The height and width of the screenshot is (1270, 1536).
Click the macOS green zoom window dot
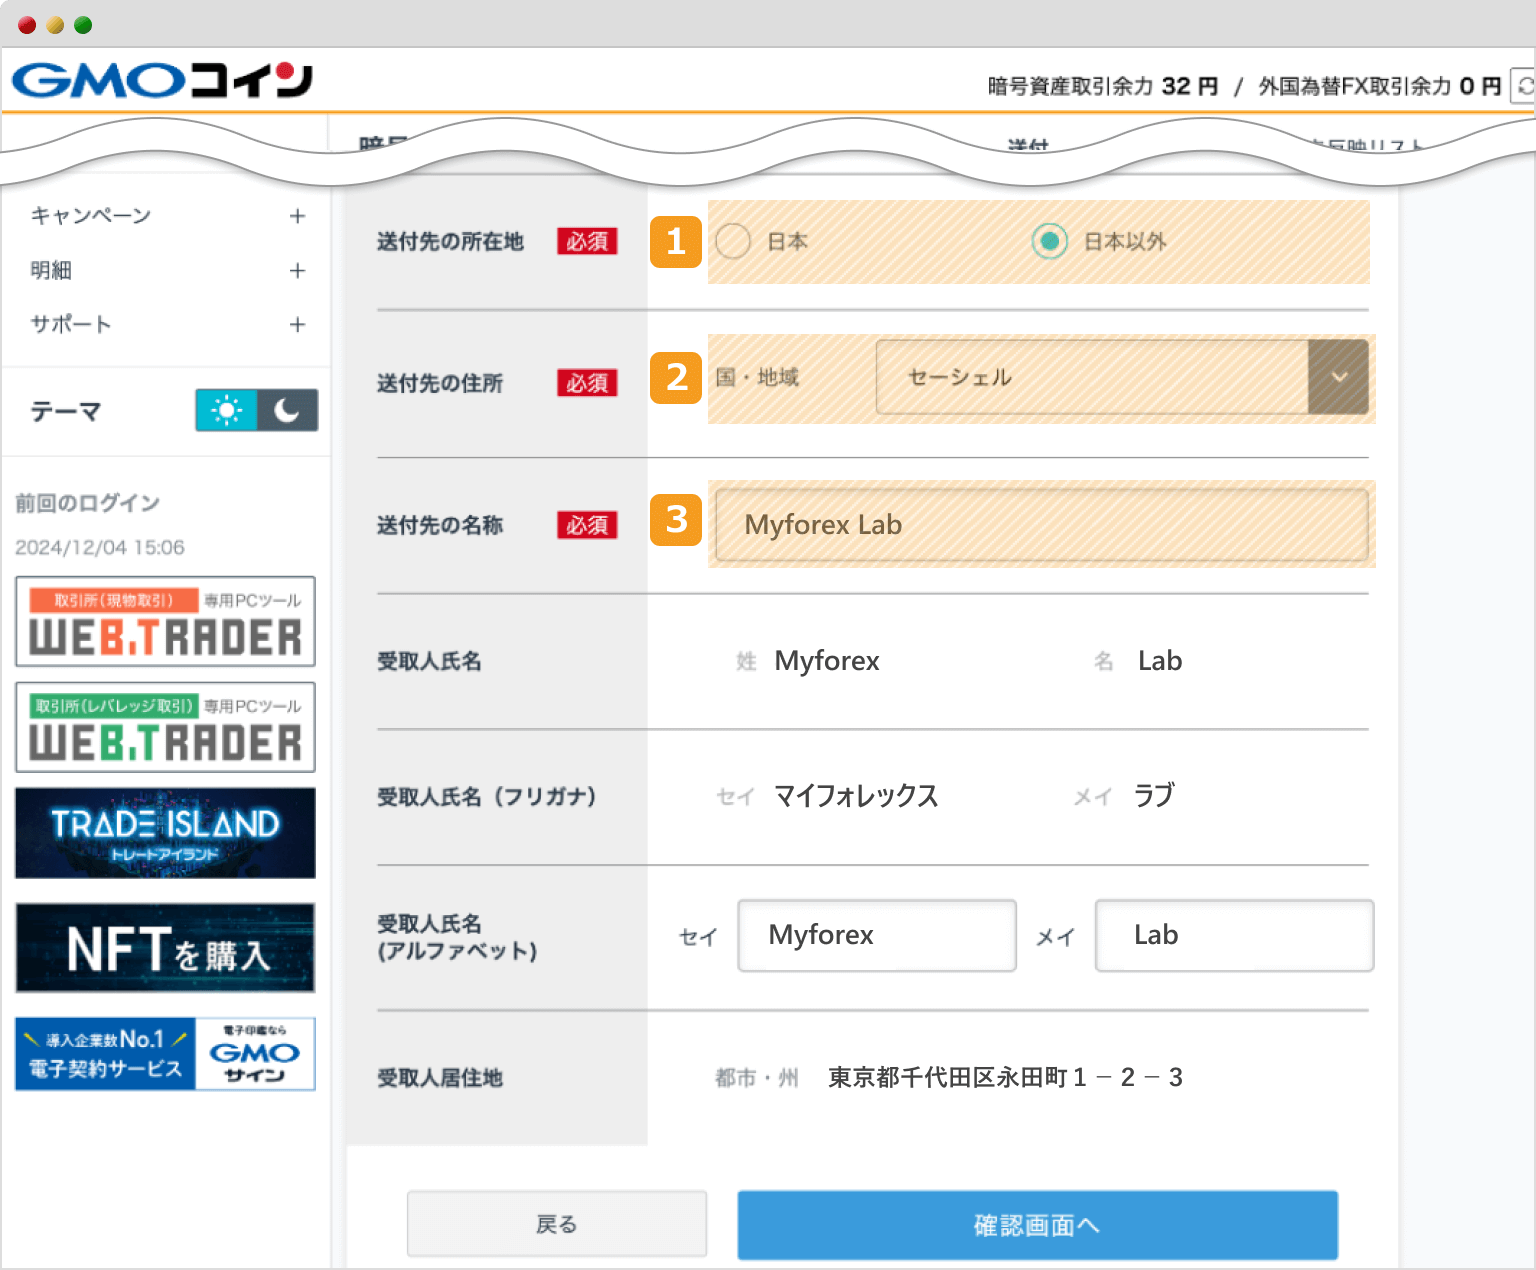(83, 25)
